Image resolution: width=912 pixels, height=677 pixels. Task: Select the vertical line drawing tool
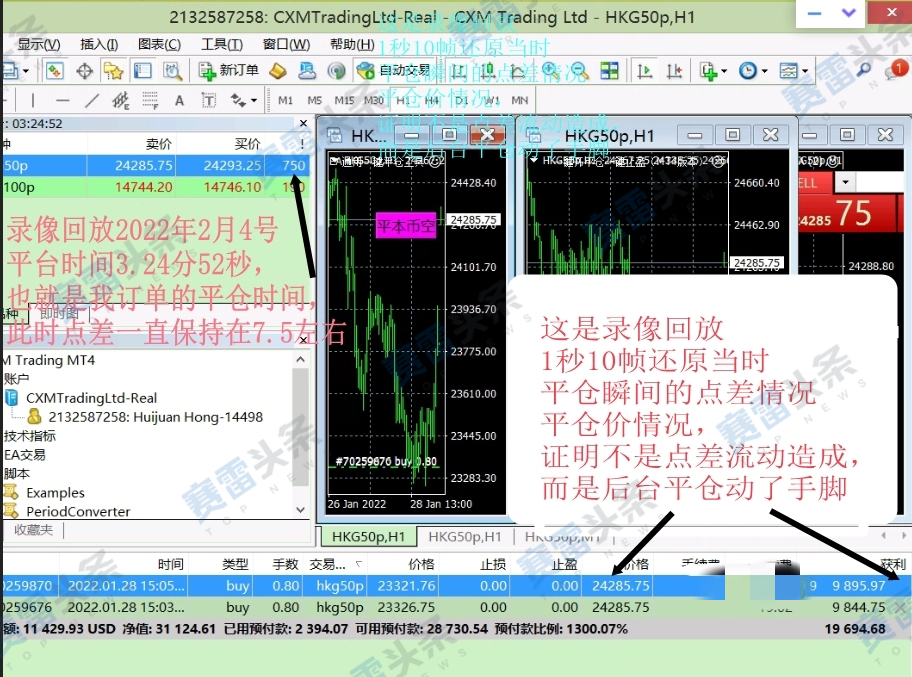[x=33, y=101]
